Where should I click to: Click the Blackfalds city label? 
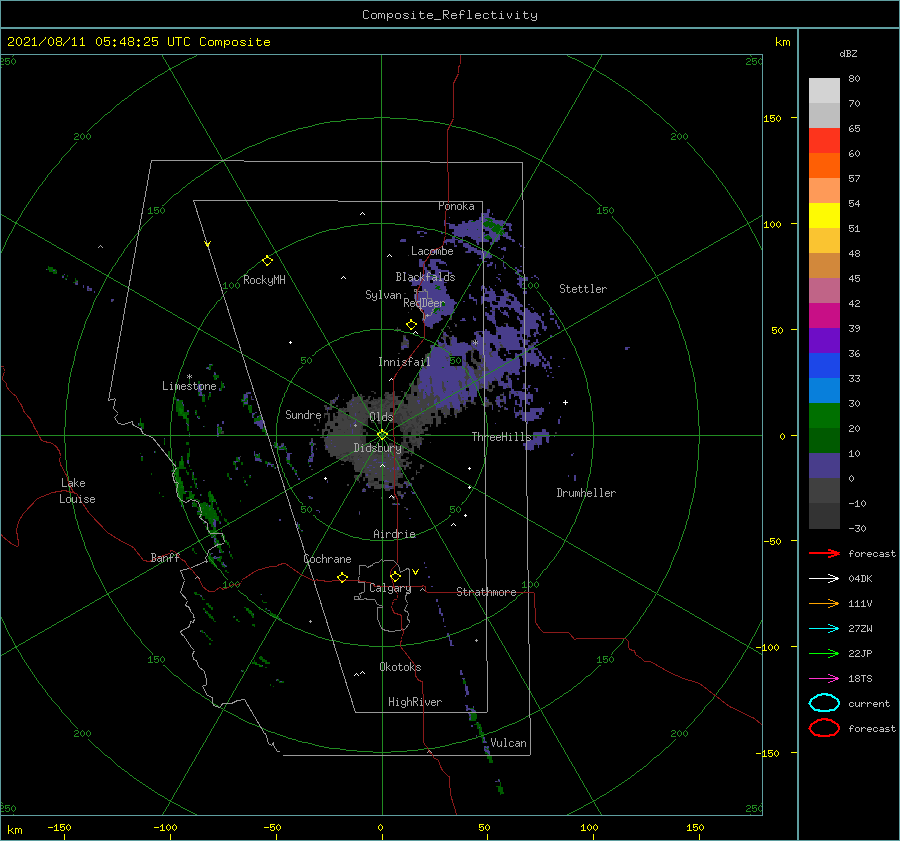point(425,277)
